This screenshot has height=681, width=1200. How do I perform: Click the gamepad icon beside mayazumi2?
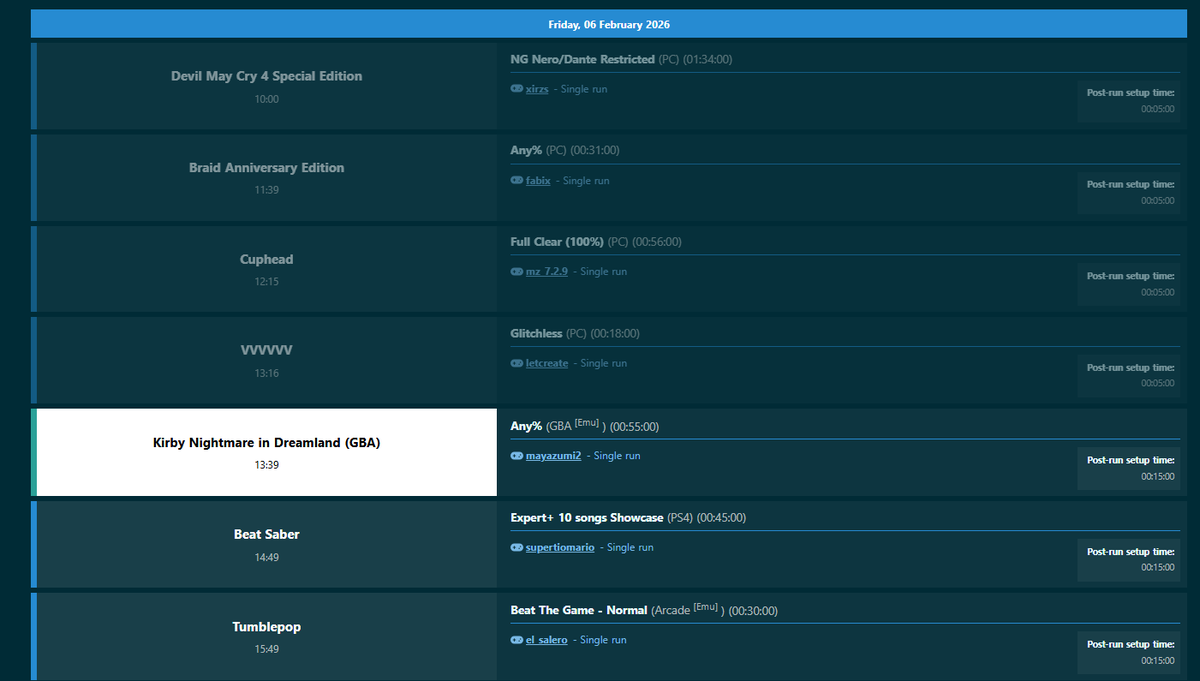pos(517,456)
